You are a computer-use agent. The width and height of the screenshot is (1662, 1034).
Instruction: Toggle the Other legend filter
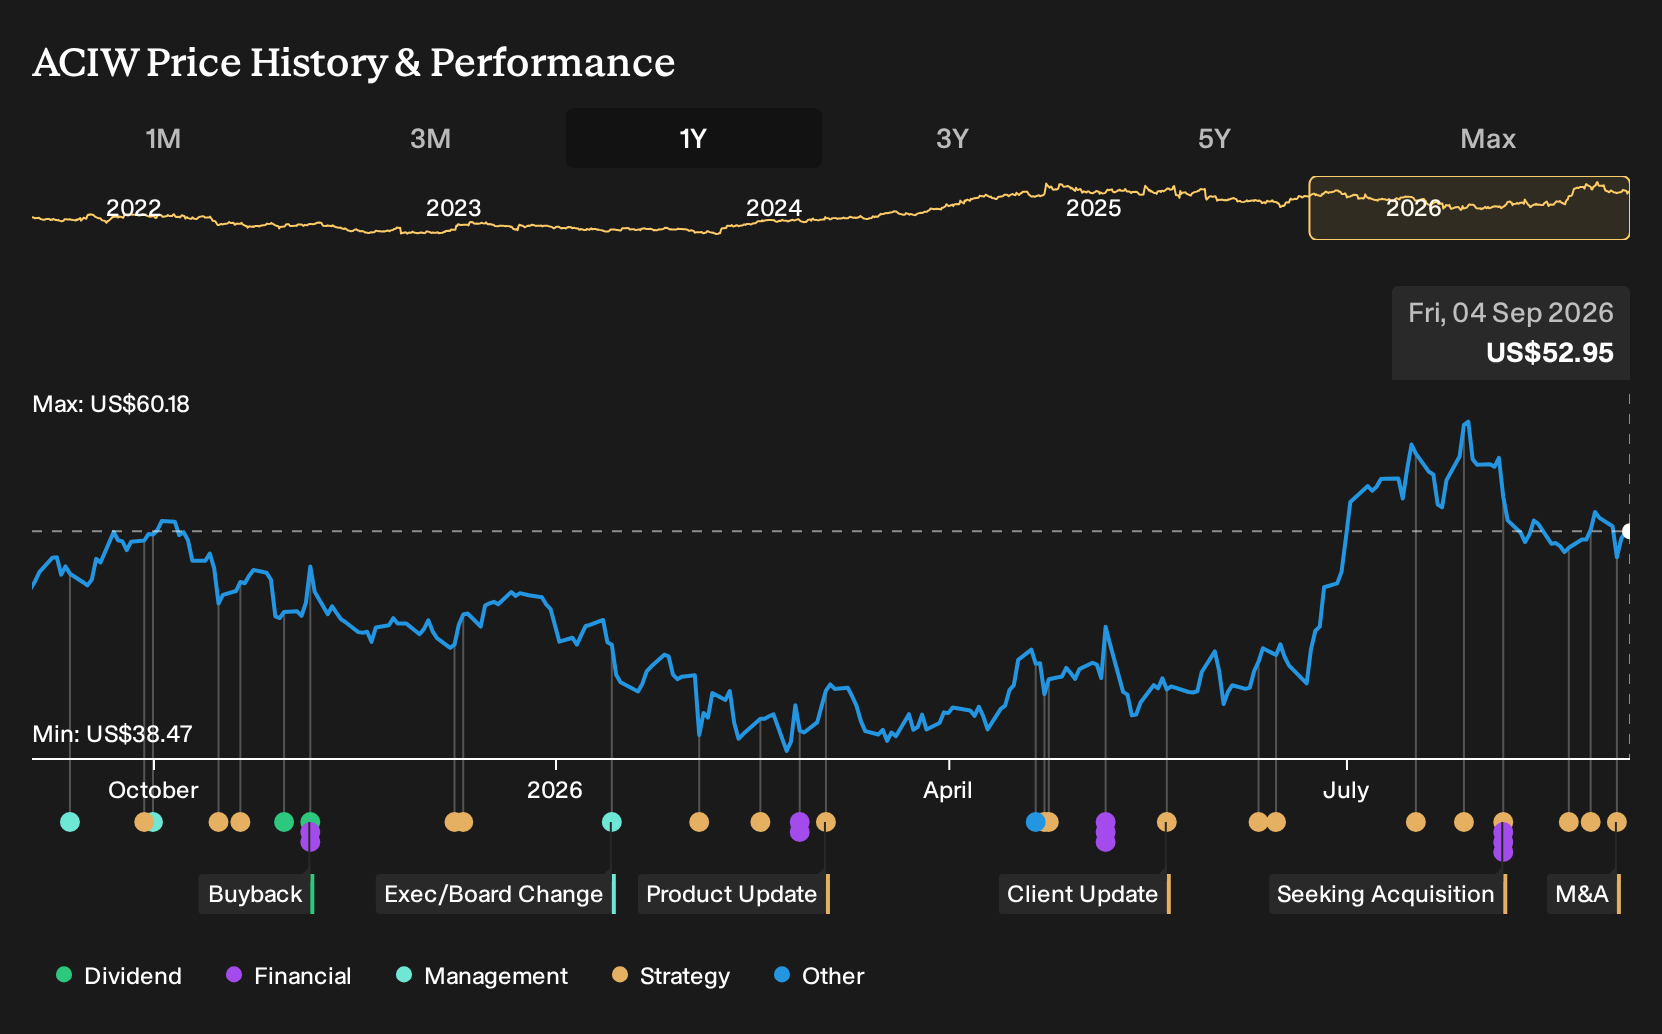819,976
